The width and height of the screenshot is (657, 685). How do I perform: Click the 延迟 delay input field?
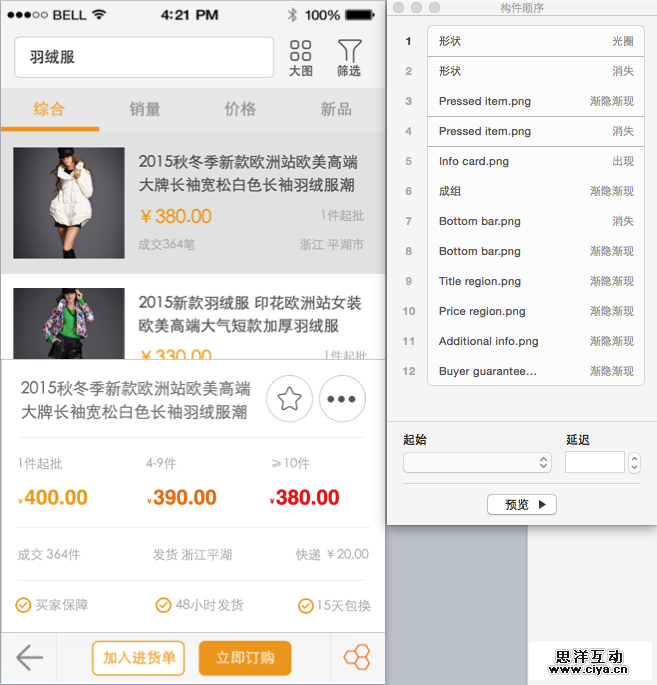(x=595, y=462)
